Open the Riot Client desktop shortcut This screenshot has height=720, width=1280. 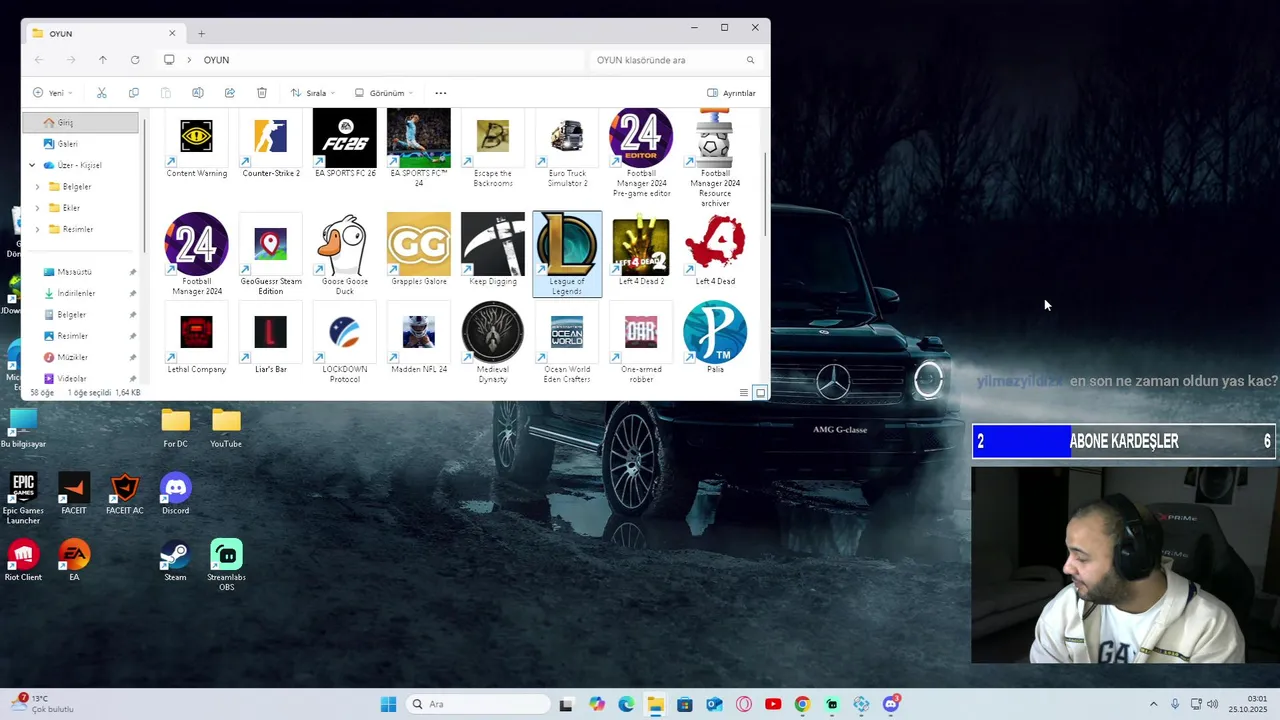[23, 561]
